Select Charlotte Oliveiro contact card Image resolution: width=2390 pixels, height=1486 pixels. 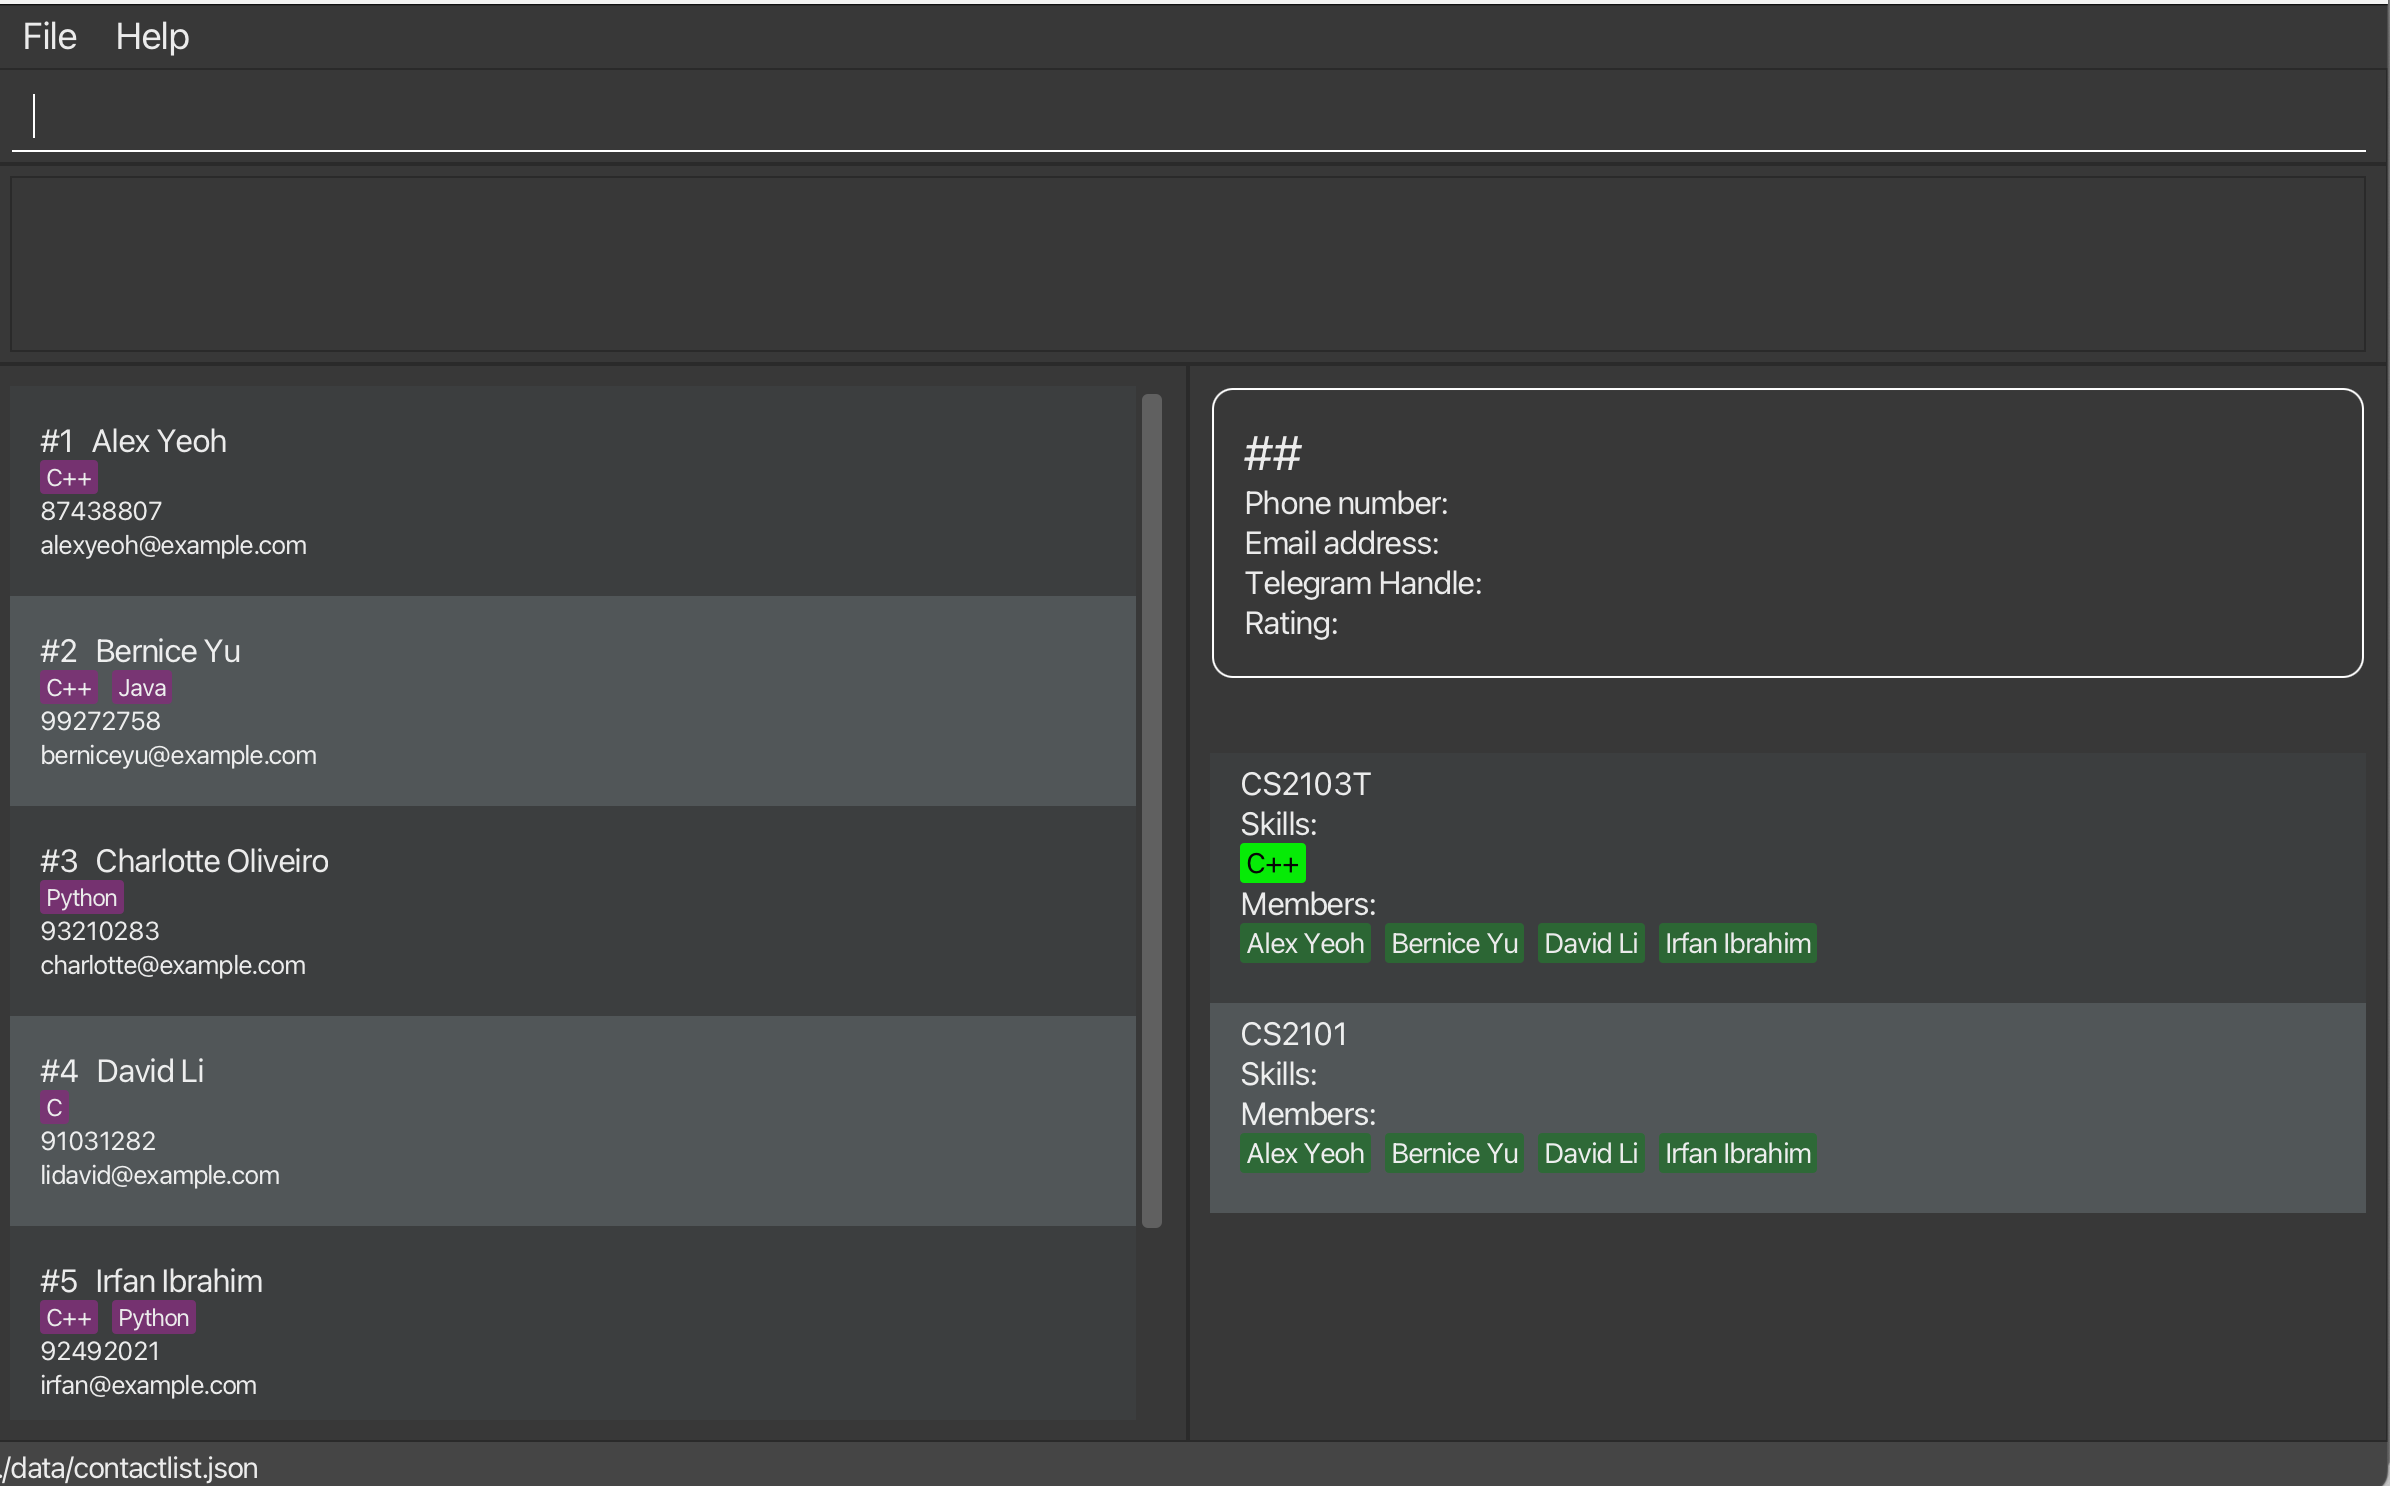tap(572, 912)
